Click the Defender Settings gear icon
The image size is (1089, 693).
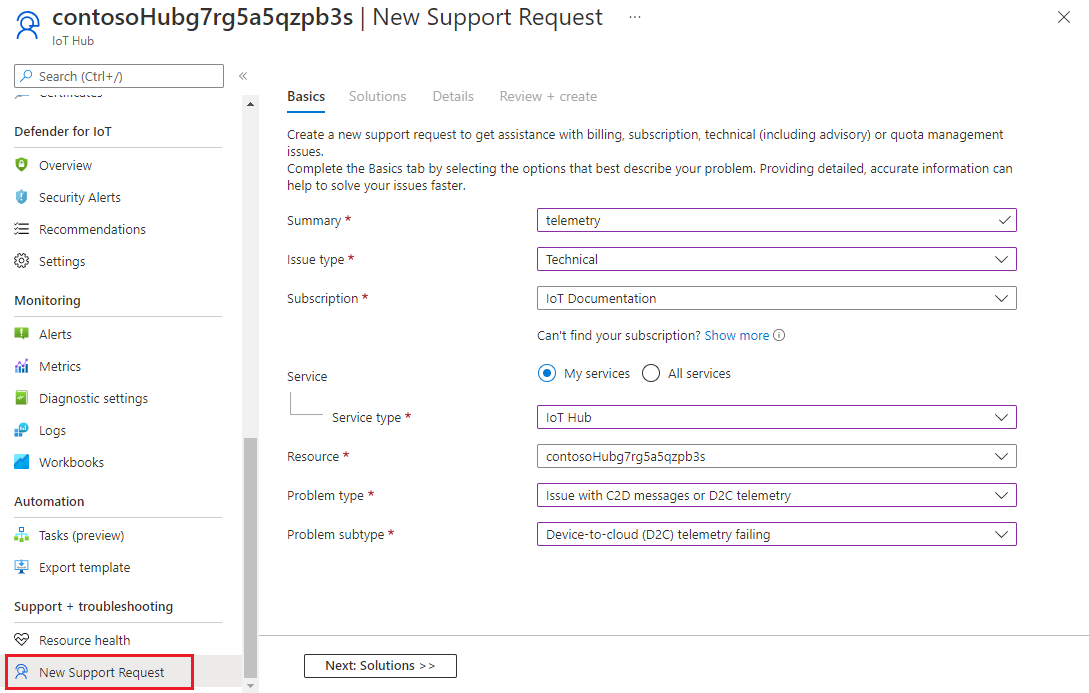tap(22, 262)
